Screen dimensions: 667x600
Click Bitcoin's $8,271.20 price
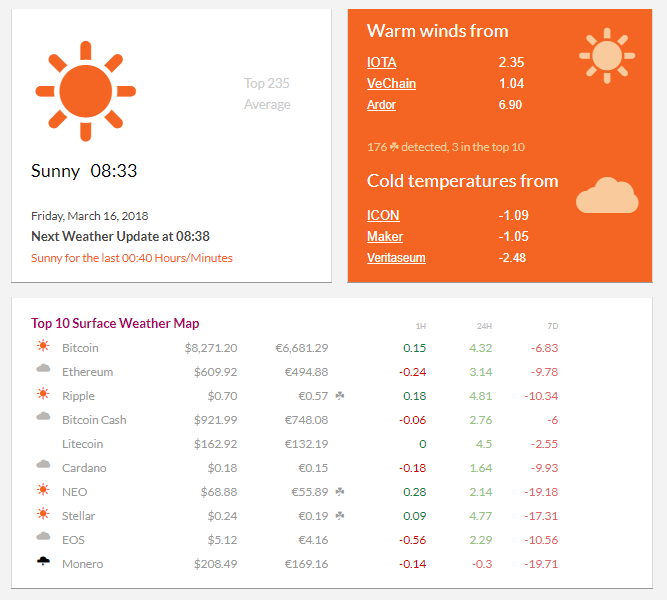(x=211, y=348)
